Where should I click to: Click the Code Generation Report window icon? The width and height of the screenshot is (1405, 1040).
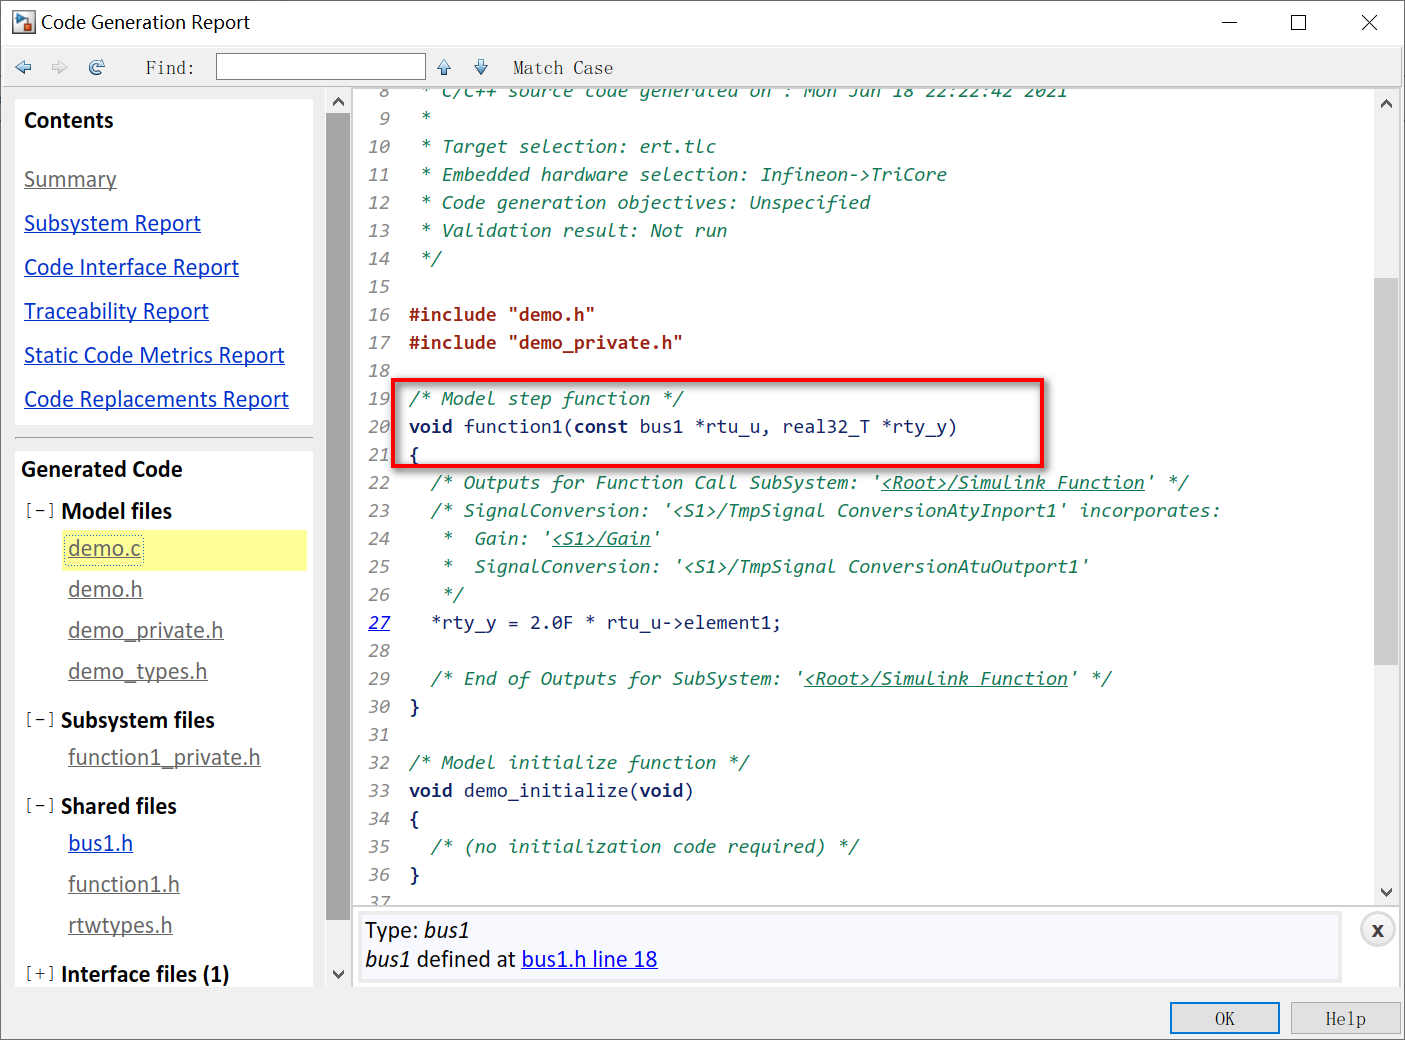[23, 22]
